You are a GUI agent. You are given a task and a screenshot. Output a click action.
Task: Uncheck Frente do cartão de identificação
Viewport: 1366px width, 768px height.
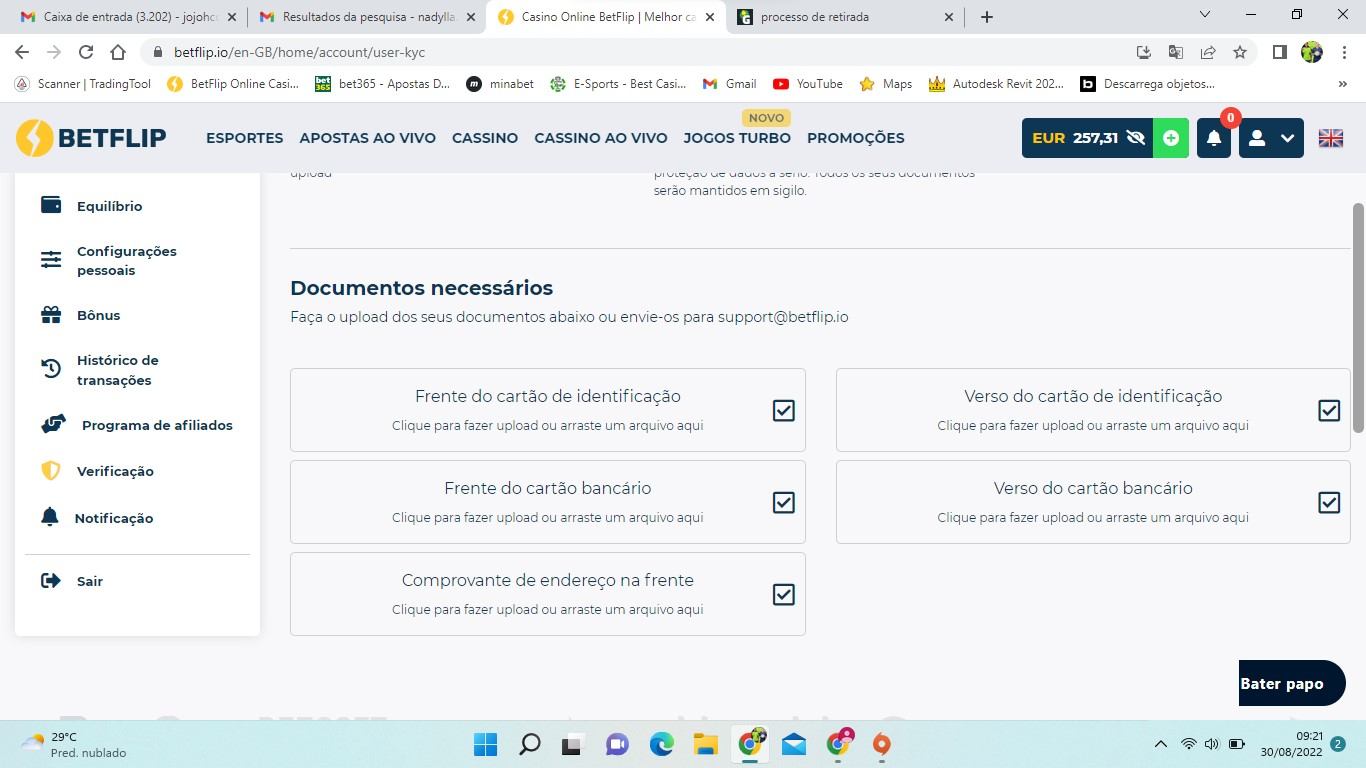pyautogui.click(x=783, y=410)
